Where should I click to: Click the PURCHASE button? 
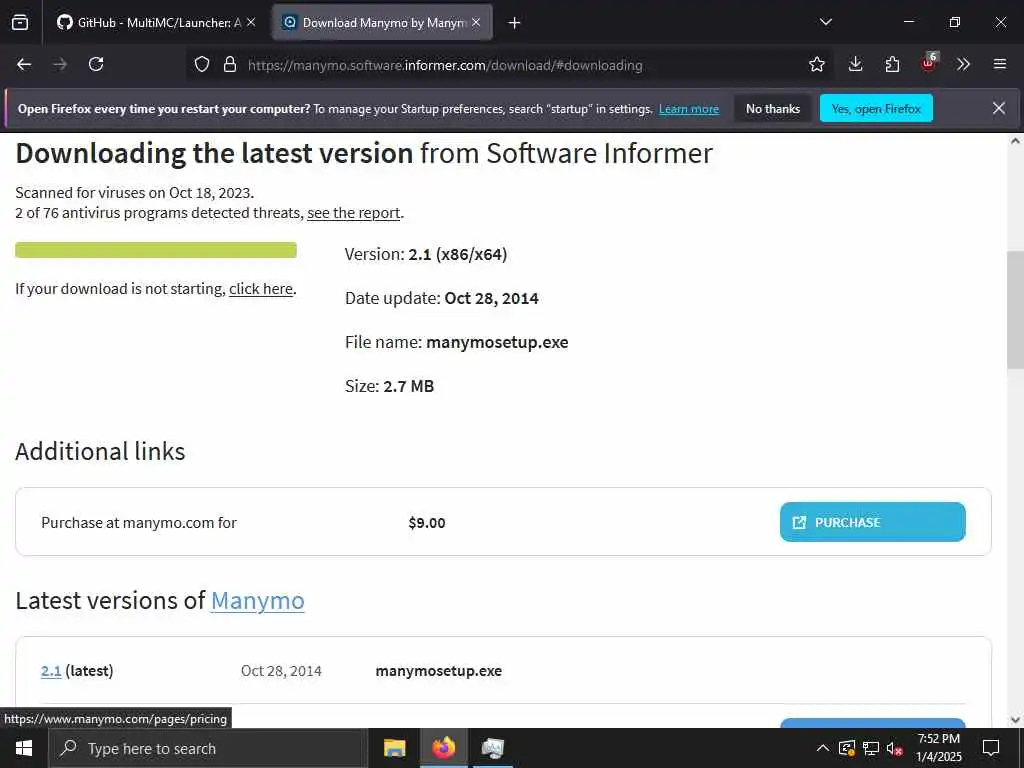coord(872,522)
